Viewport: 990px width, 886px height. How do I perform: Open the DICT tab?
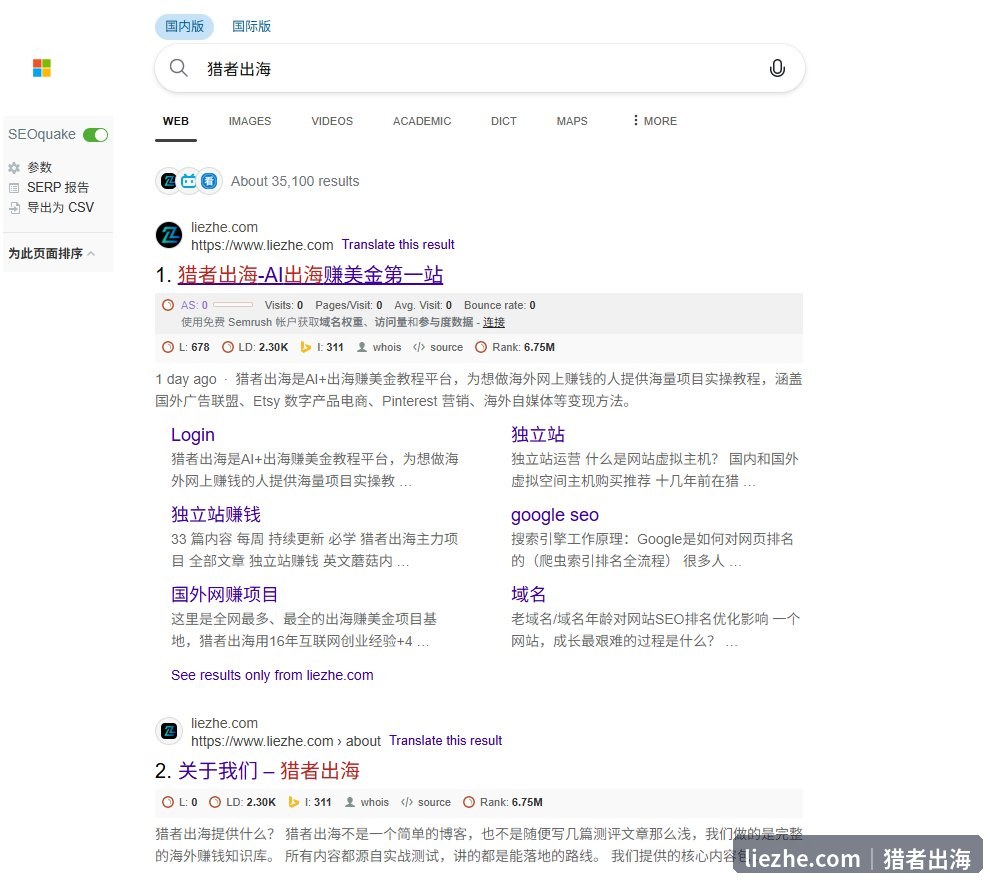[504, 121]
